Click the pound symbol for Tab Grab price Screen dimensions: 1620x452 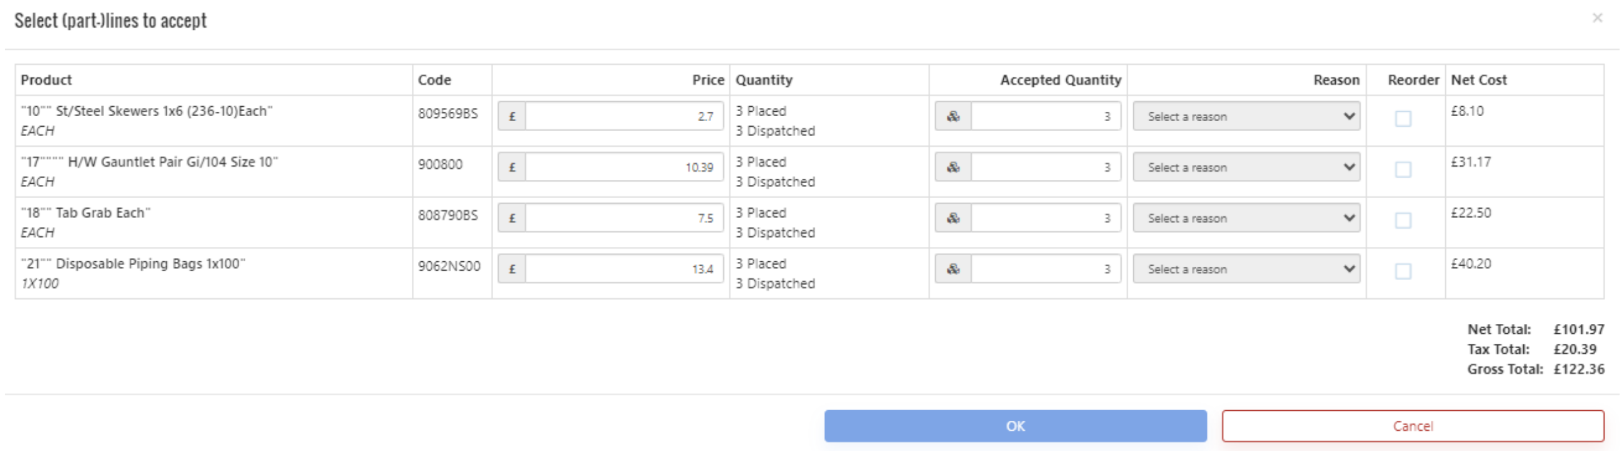(x=512, y=218)
